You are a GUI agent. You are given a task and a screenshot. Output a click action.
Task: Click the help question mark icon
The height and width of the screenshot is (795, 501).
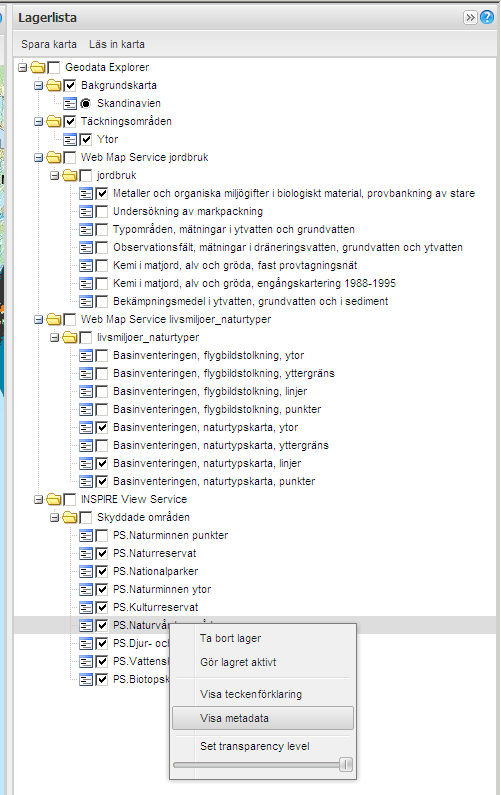point(487,18)
